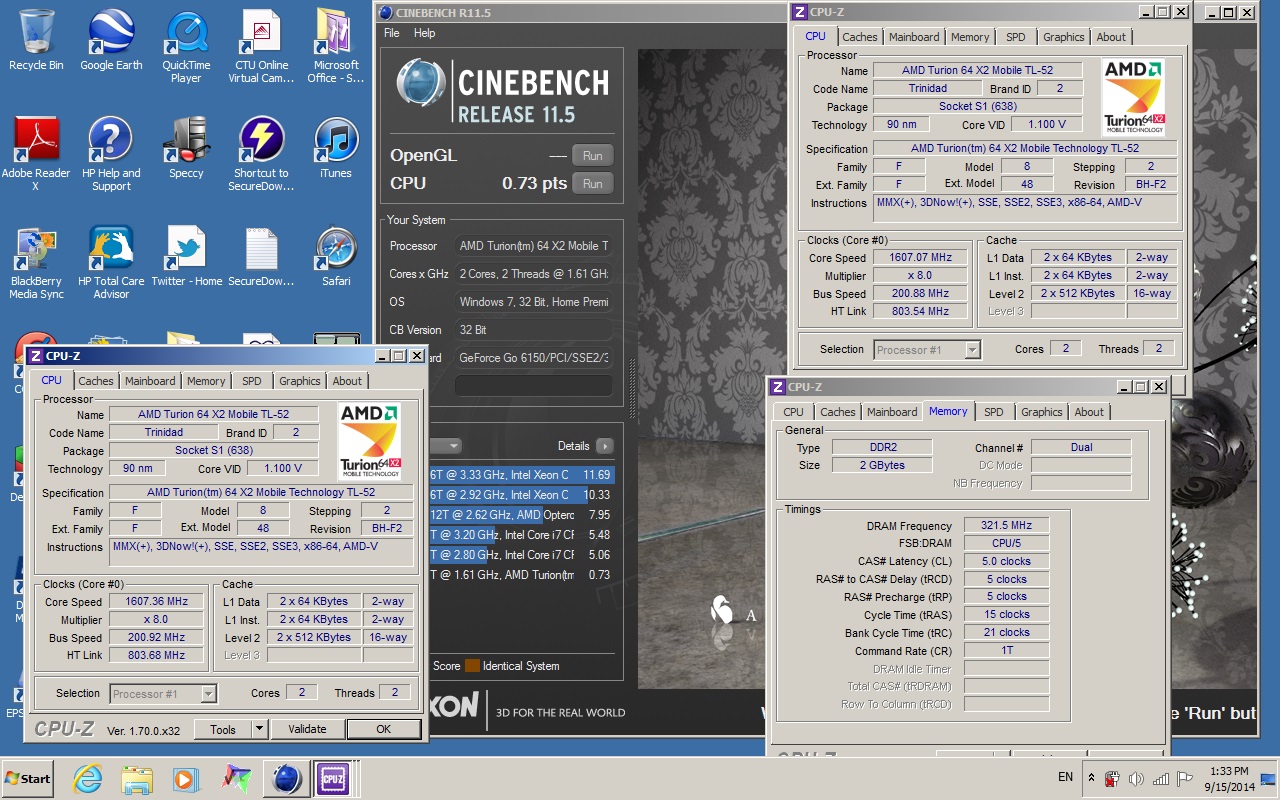Launch the Microsoft Office shortcut
Image resolution: width=1280 pixels, height=800 pixels.
336,46
